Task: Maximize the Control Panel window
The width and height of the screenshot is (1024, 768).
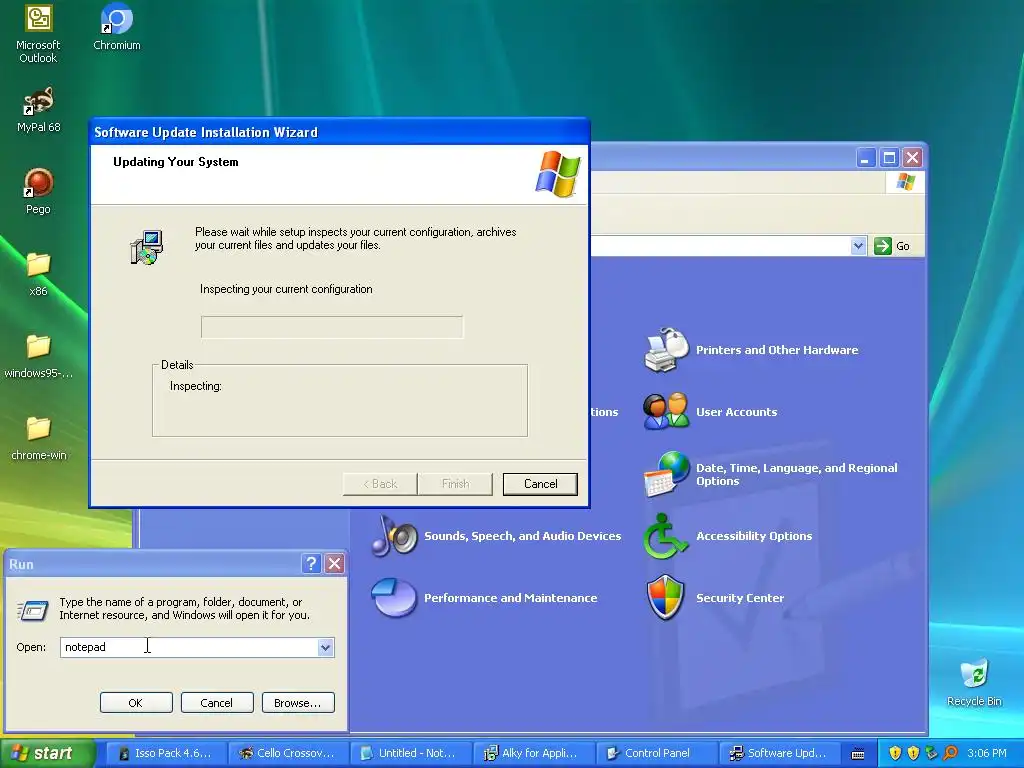Action: pos(889,157)
